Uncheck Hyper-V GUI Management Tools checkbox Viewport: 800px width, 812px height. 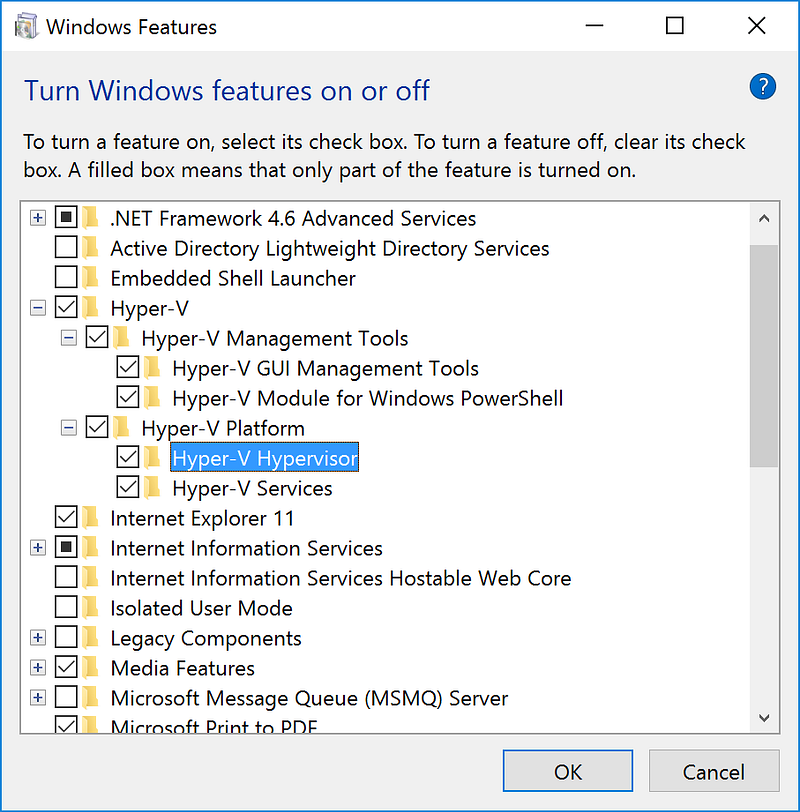coord(127,368)
